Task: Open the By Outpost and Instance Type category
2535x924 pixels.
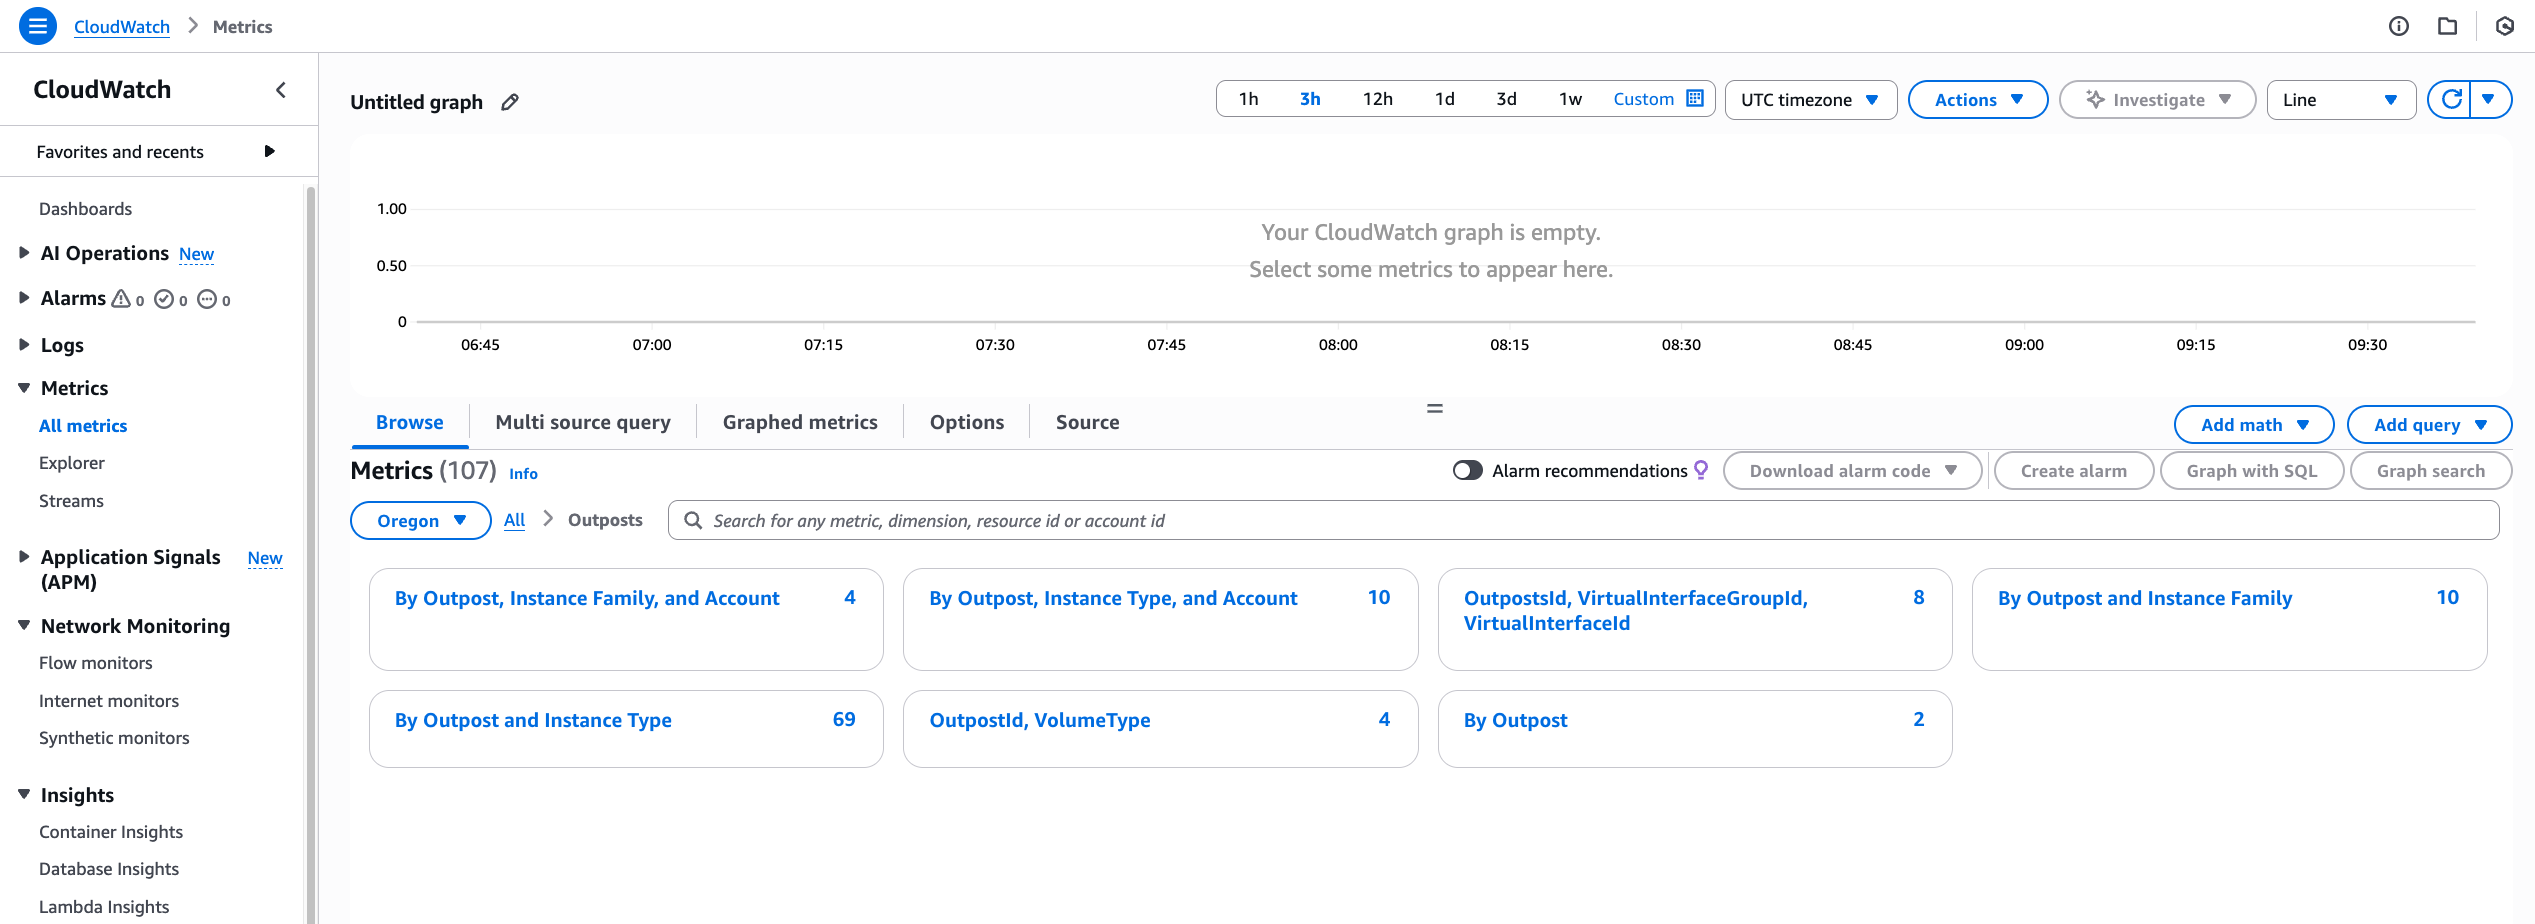Action: point(532,719)
